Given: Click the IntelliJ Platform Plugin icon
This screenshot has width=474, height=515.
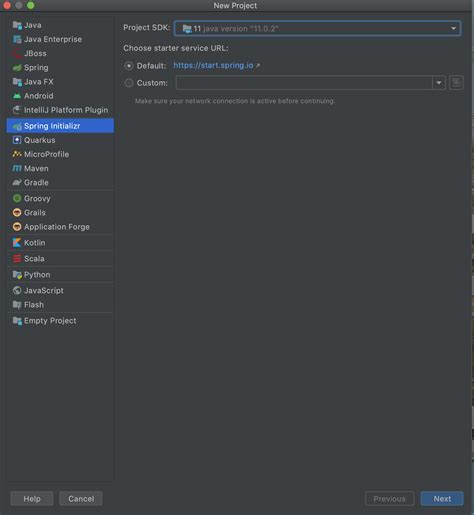Looking at the screenshot, I should point(17,110).
